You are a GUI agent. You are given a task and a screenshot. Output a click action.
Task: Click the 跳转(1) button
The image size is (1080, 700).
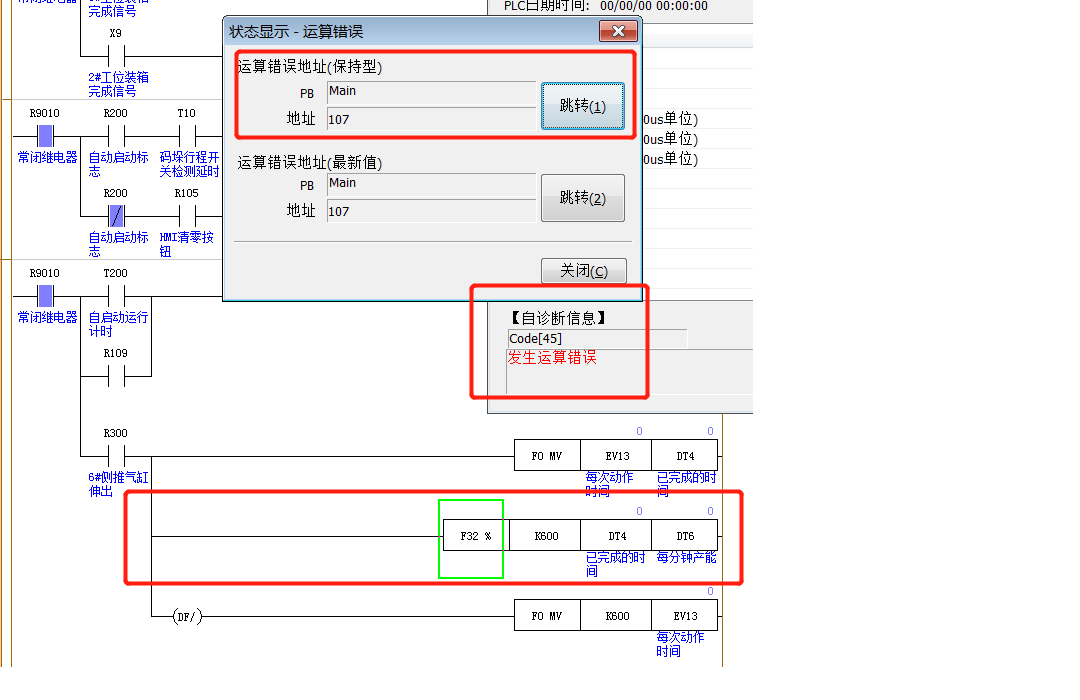tap(582, 106)
